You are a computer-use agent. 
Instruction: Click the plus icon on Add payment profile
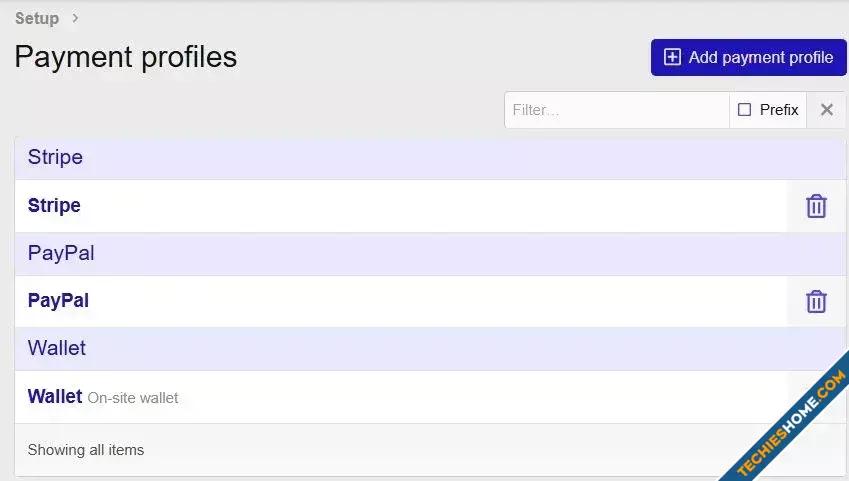click(672, 57)
